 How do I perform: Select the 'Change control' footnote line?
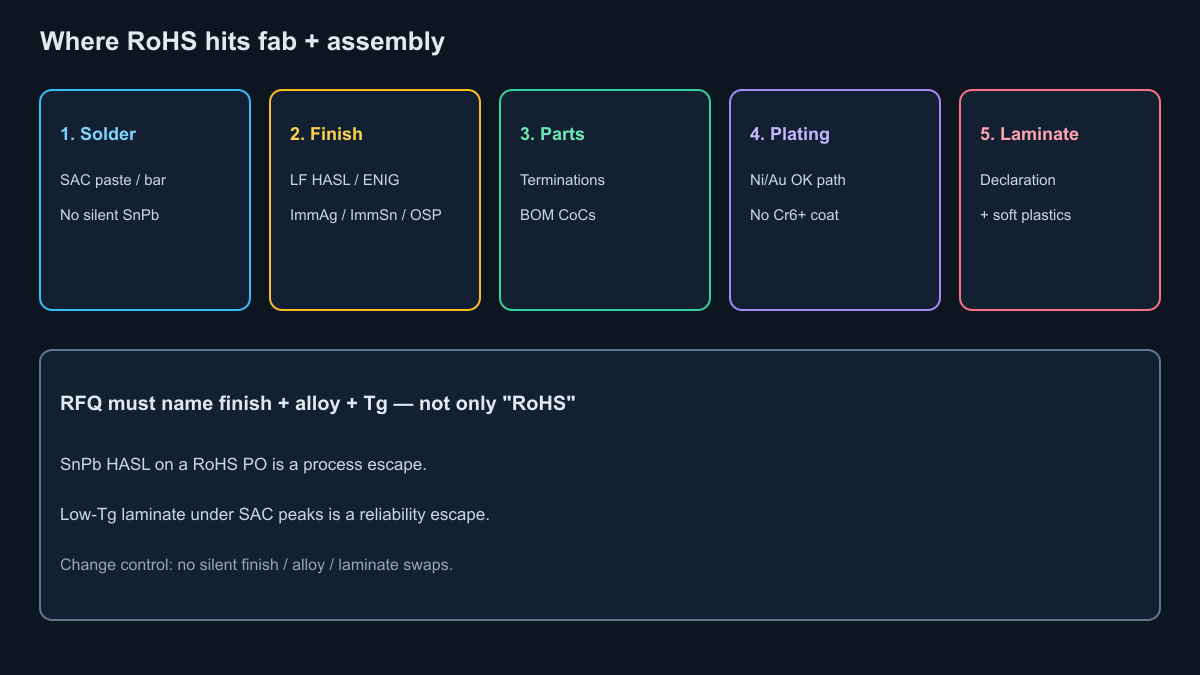coord(257,565)
